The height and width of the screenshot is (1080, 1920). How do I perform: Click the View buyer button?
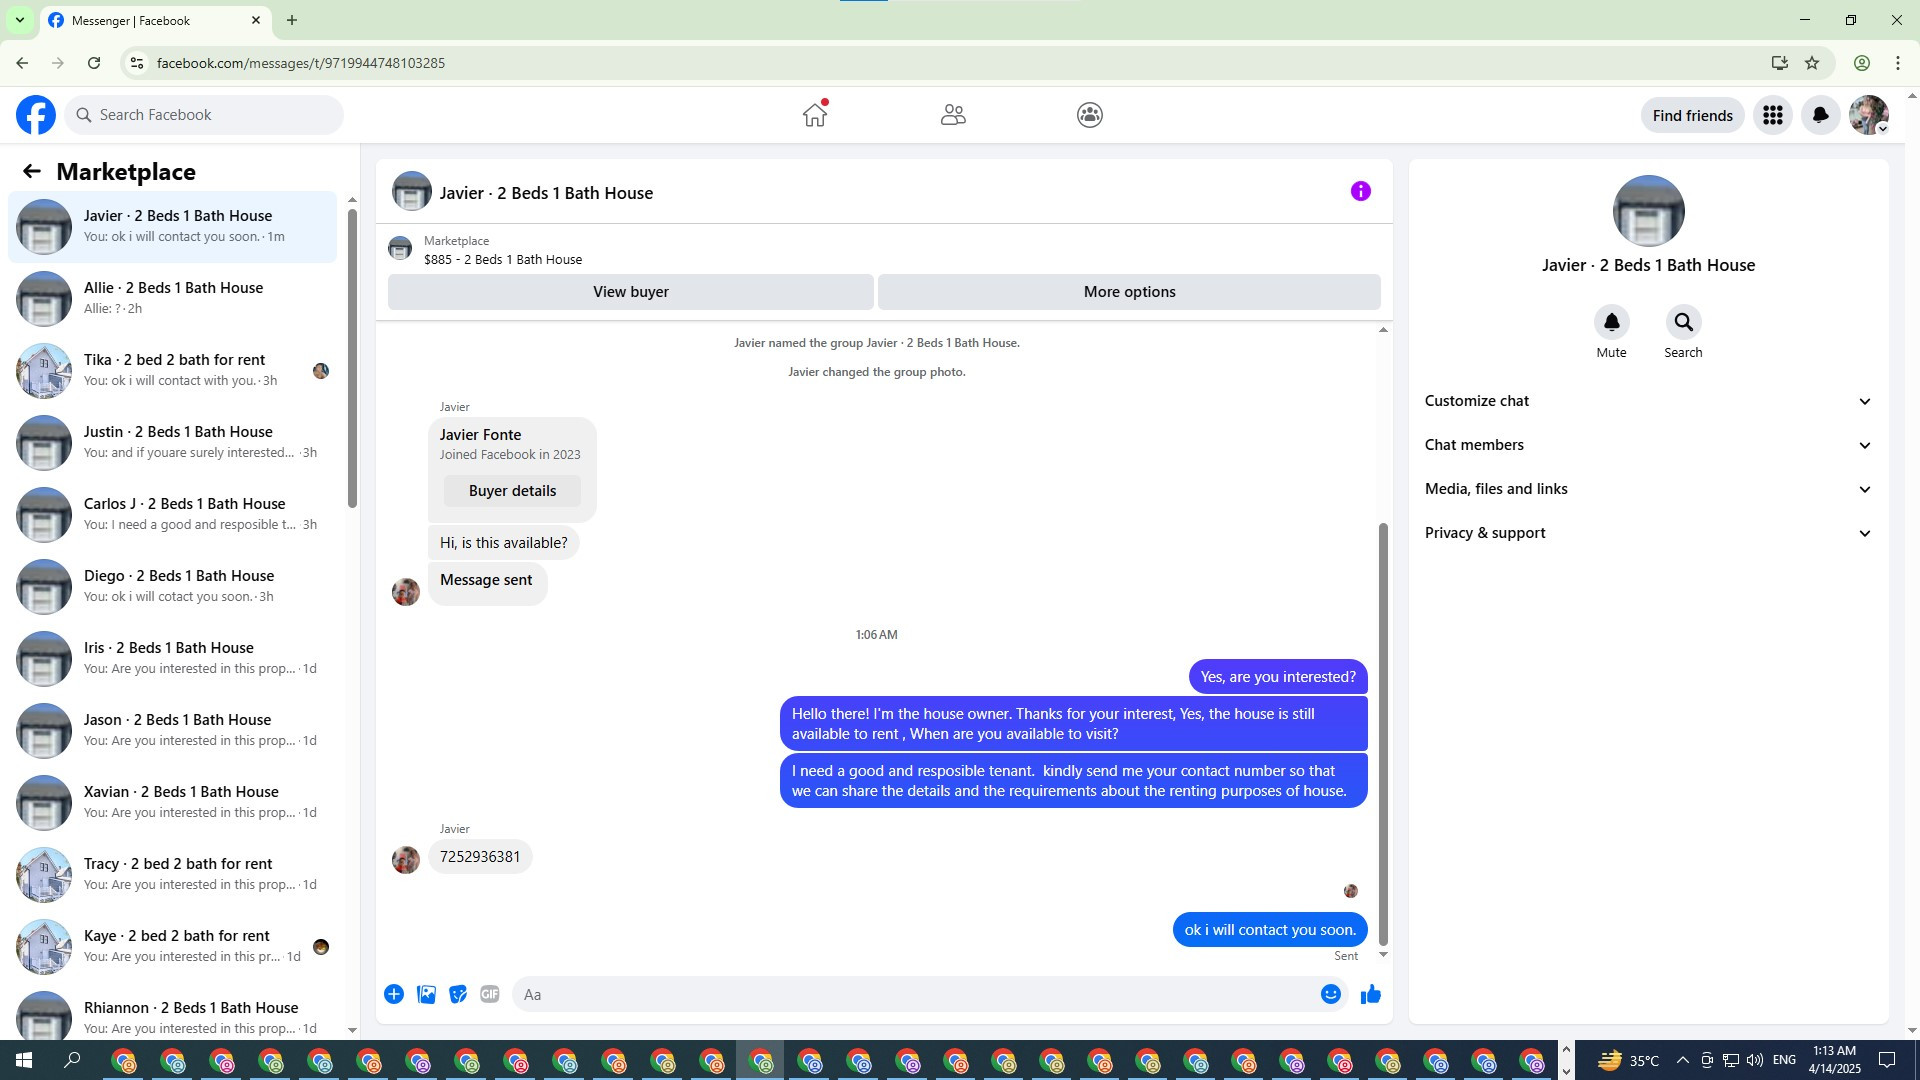[630, 292]
